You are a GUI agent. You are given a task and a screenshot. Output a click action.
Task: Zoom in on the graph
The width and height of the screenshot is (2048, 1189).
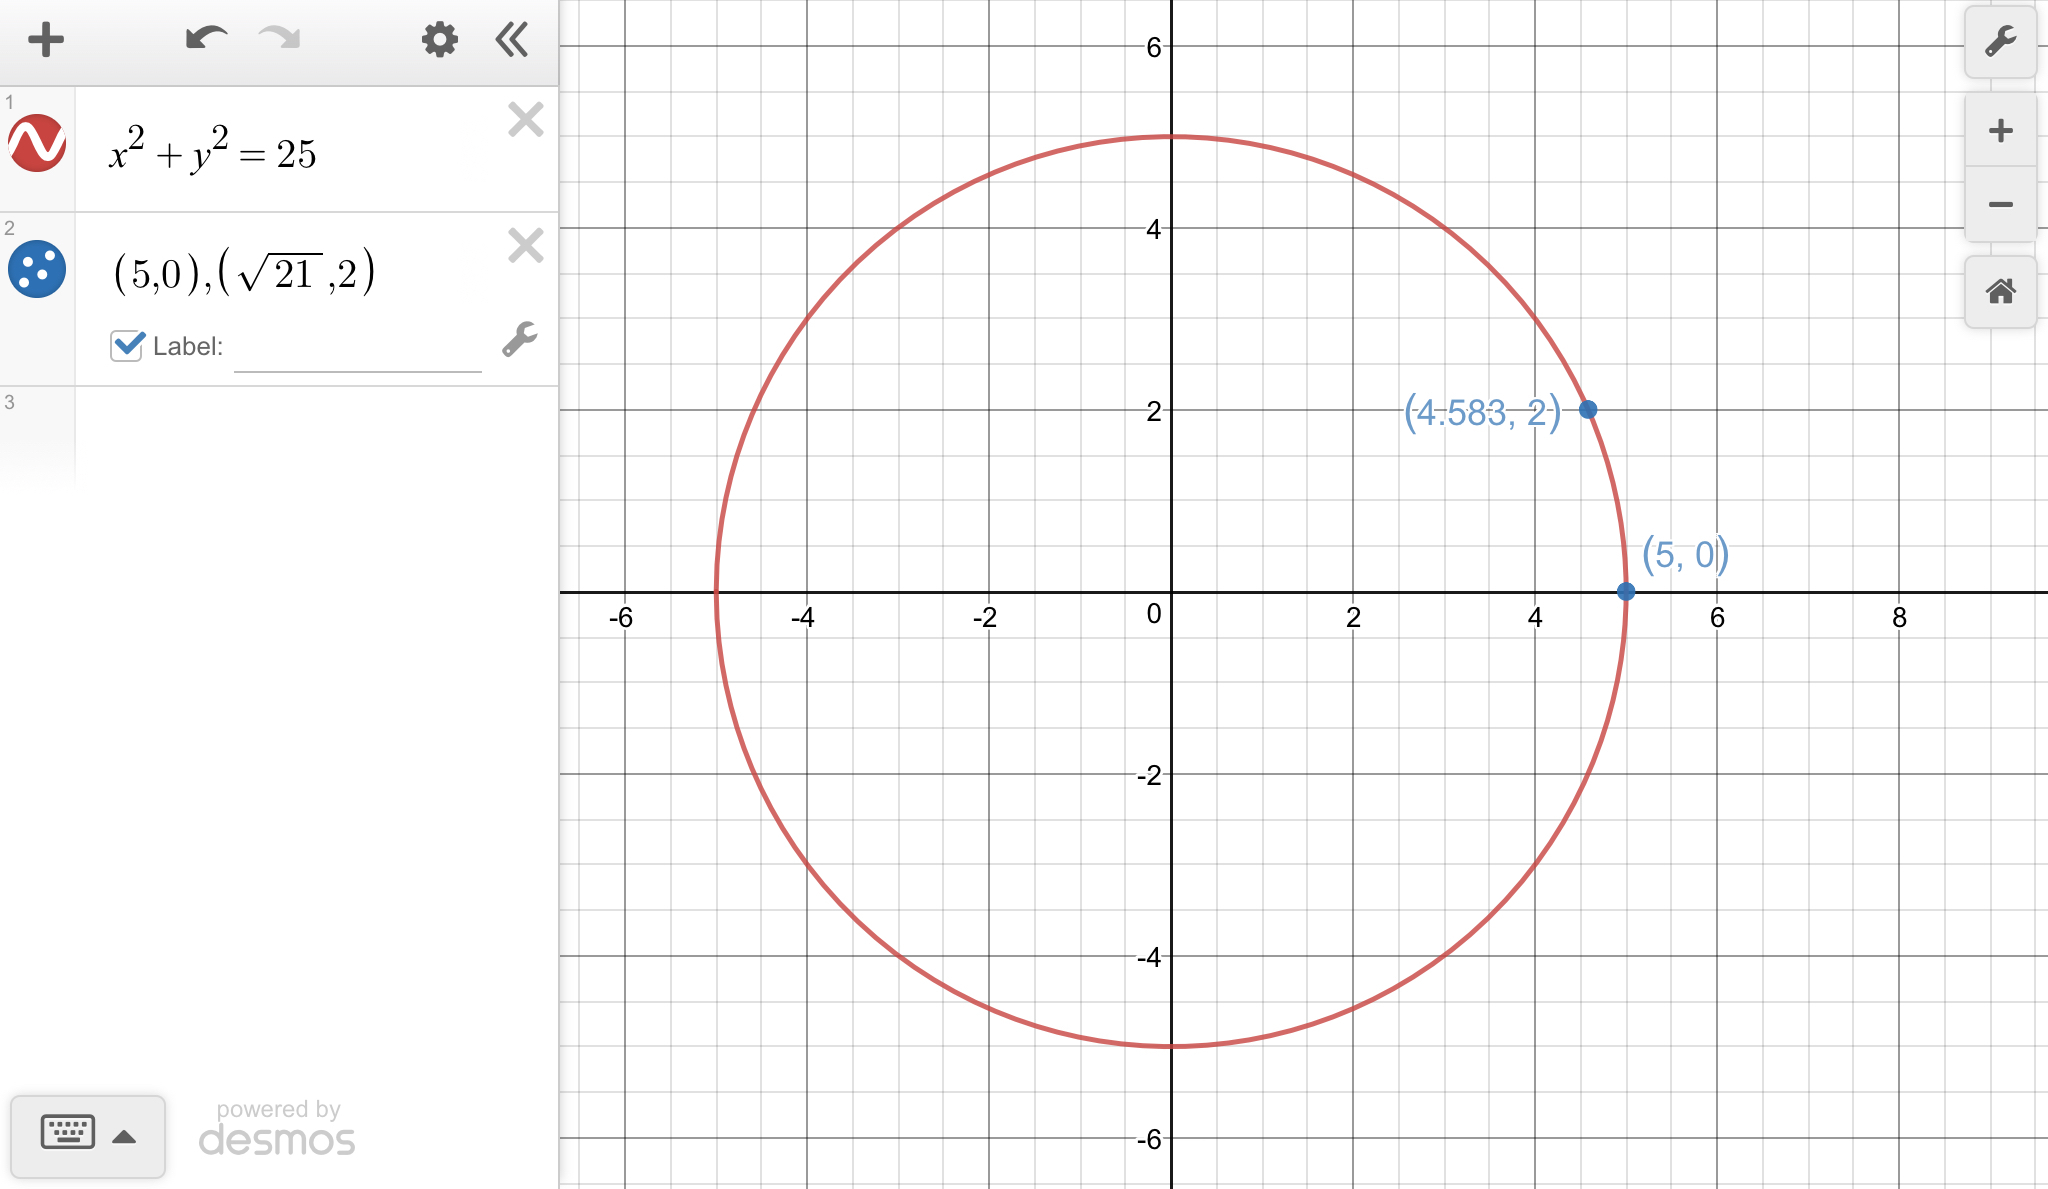(2000, 131)
